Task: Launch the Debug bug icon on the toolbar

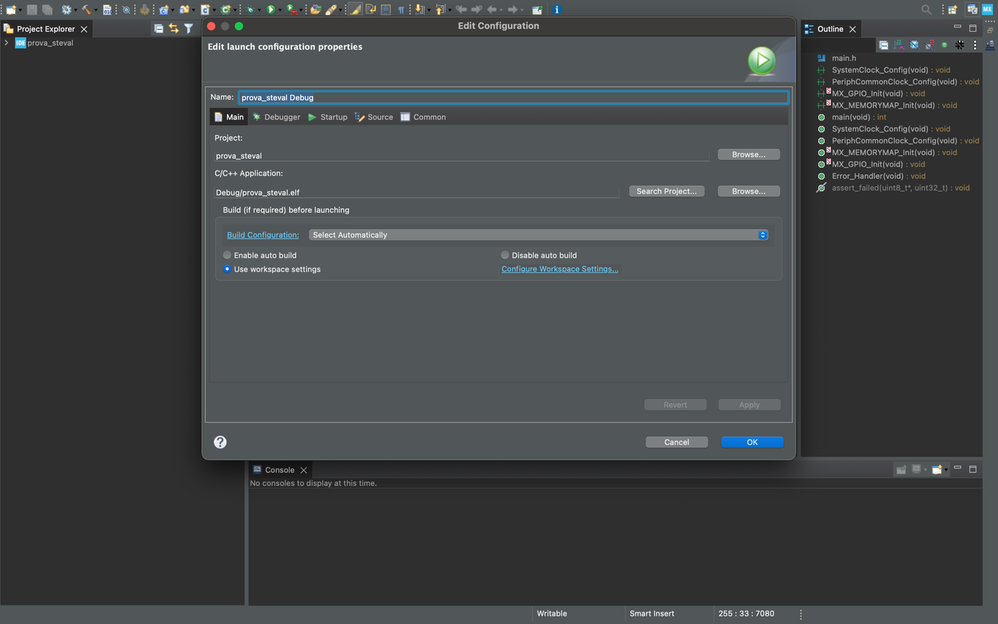Action: [250, 9]
